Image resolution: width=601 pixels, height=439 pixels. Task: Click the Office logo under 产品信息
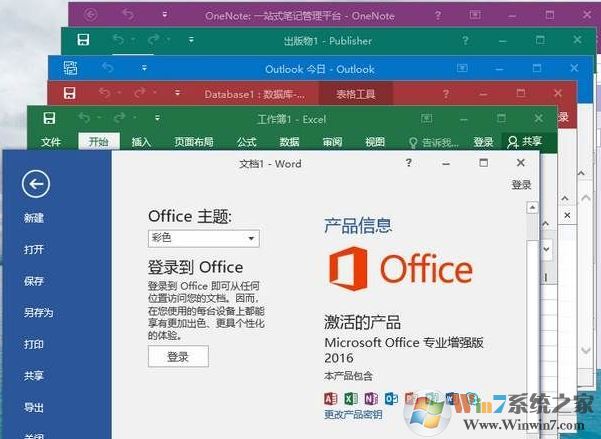click(x=401, y=269)
